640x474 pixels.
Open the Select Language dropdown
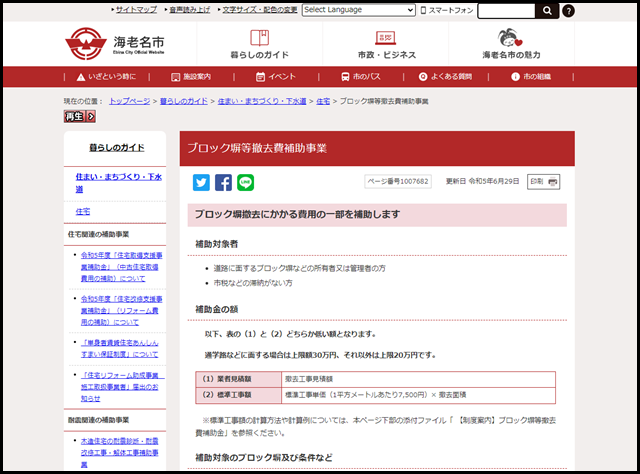(x=360, y=9)
